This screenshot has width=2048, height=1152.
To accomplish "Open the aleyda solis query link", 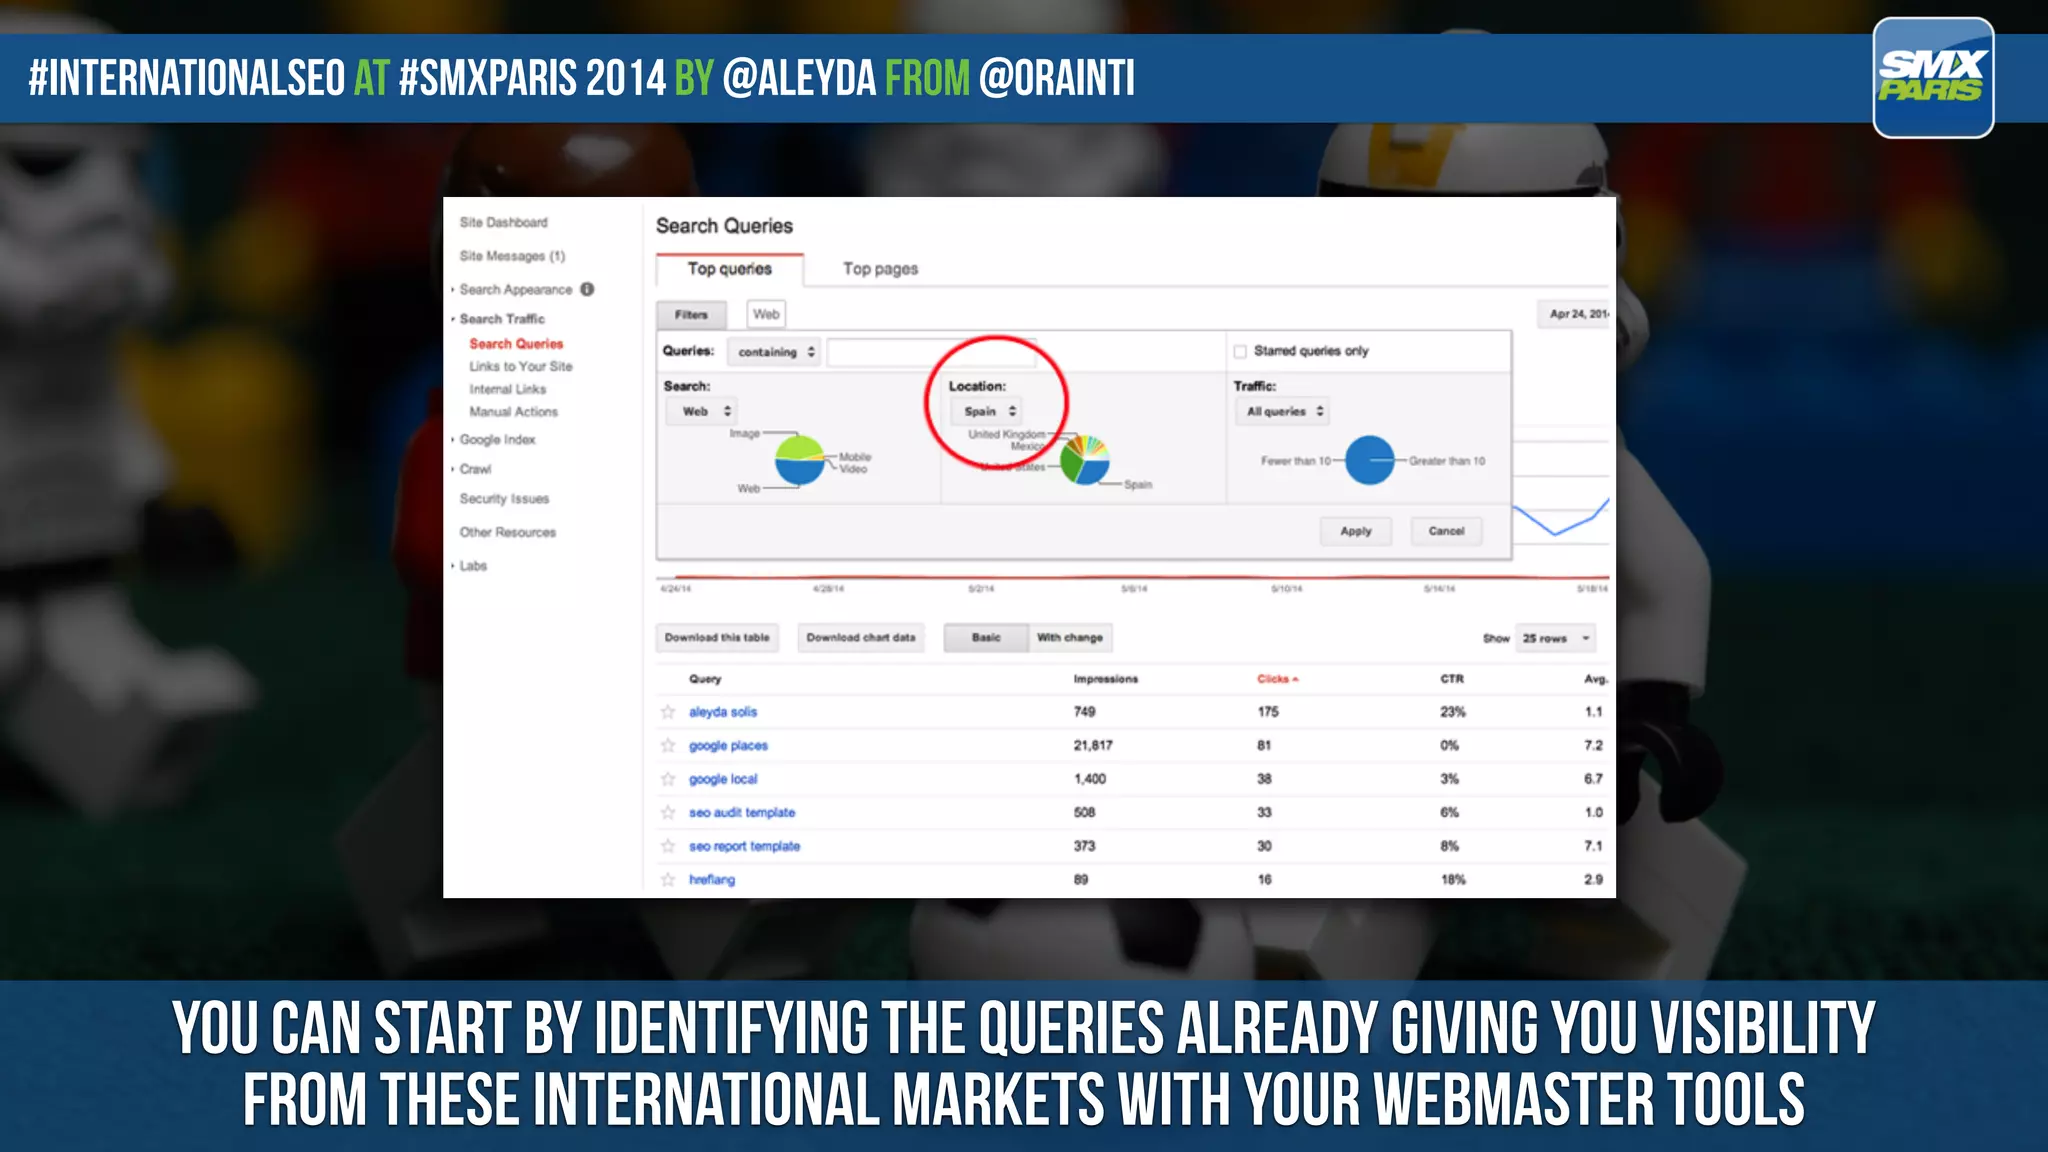I will coord(723,712).
